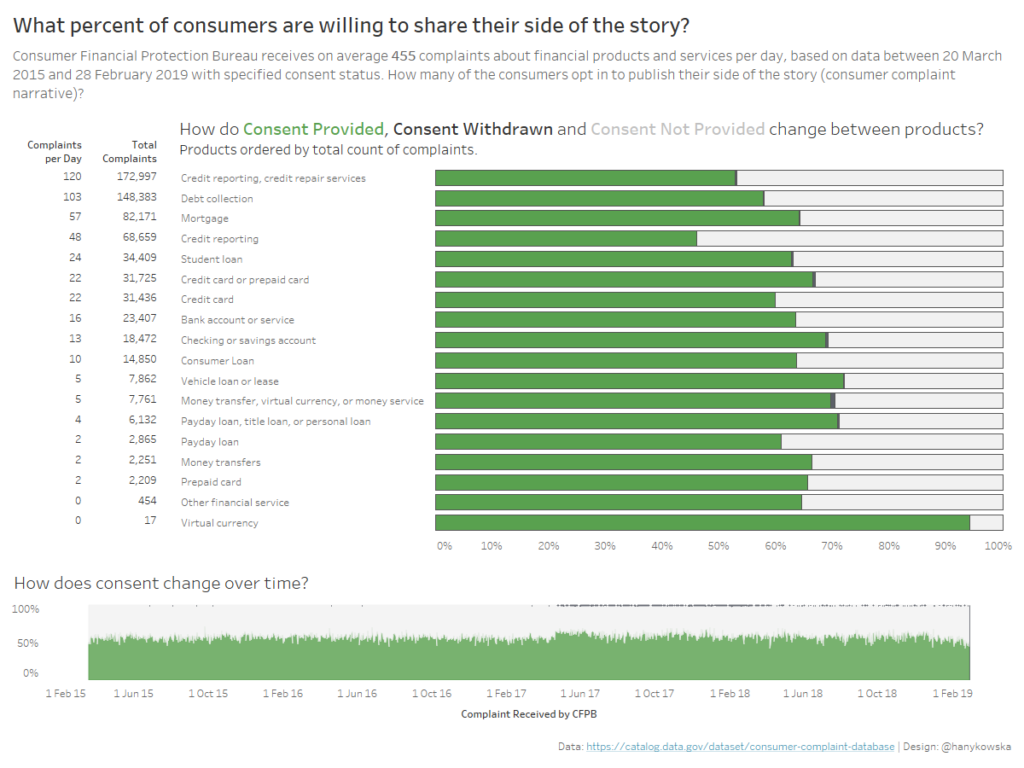Click the green Consent Provided legend text

coord(313,129)
